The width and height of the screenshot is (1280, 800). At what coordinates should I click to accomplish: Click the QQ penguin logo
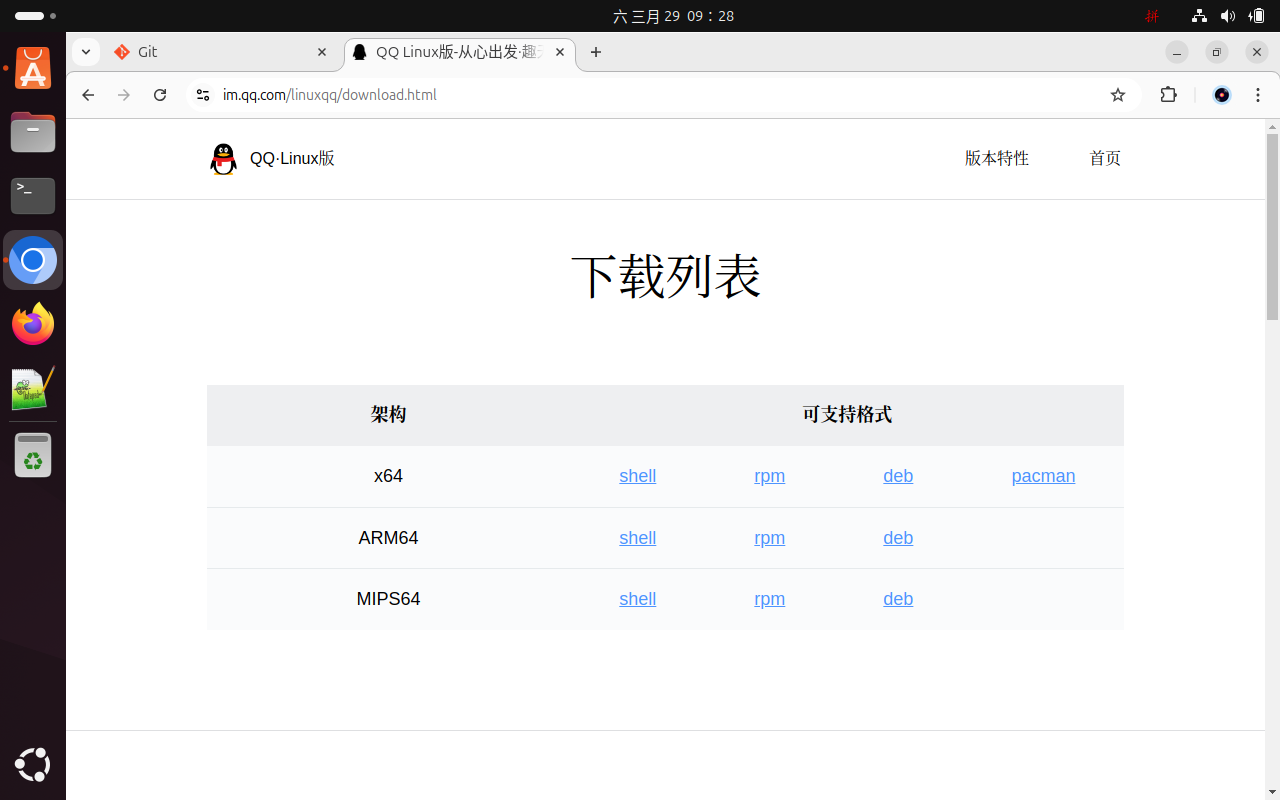click(x=224, y=159)
